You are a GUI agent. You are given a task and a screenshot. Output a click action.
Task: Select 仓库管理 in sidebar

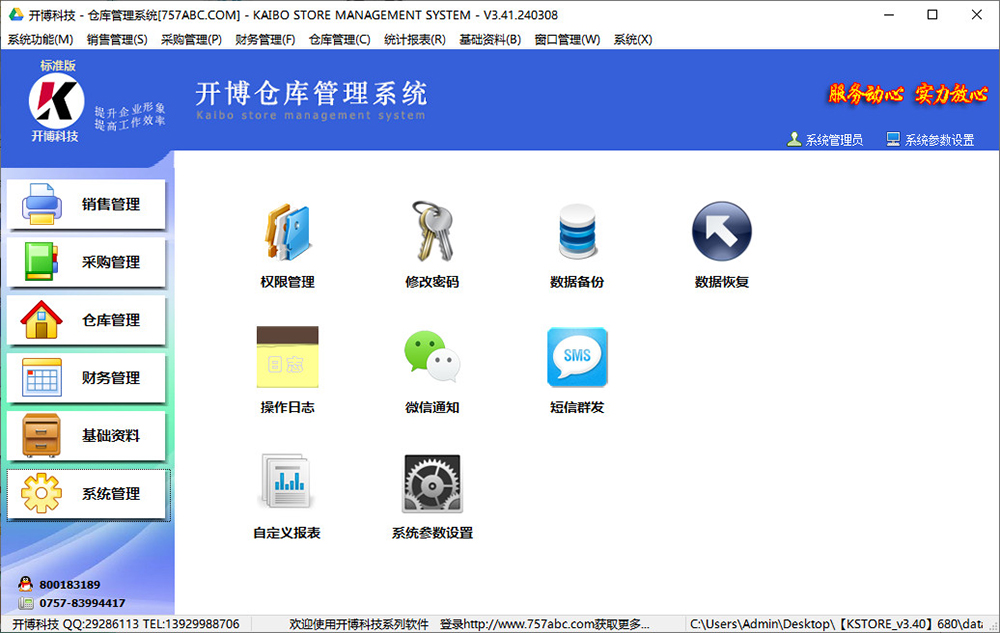coord(86,320)
